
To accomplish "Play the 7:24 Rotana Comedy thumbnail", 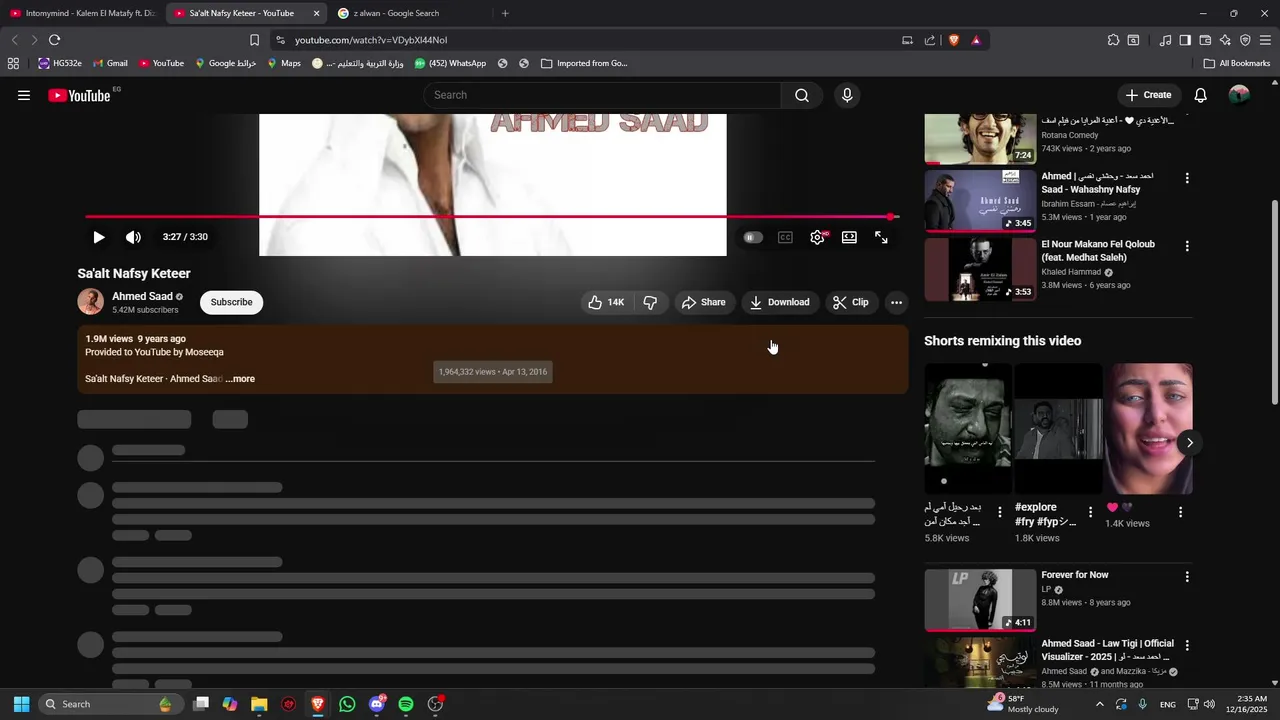I will click(980, 138).
